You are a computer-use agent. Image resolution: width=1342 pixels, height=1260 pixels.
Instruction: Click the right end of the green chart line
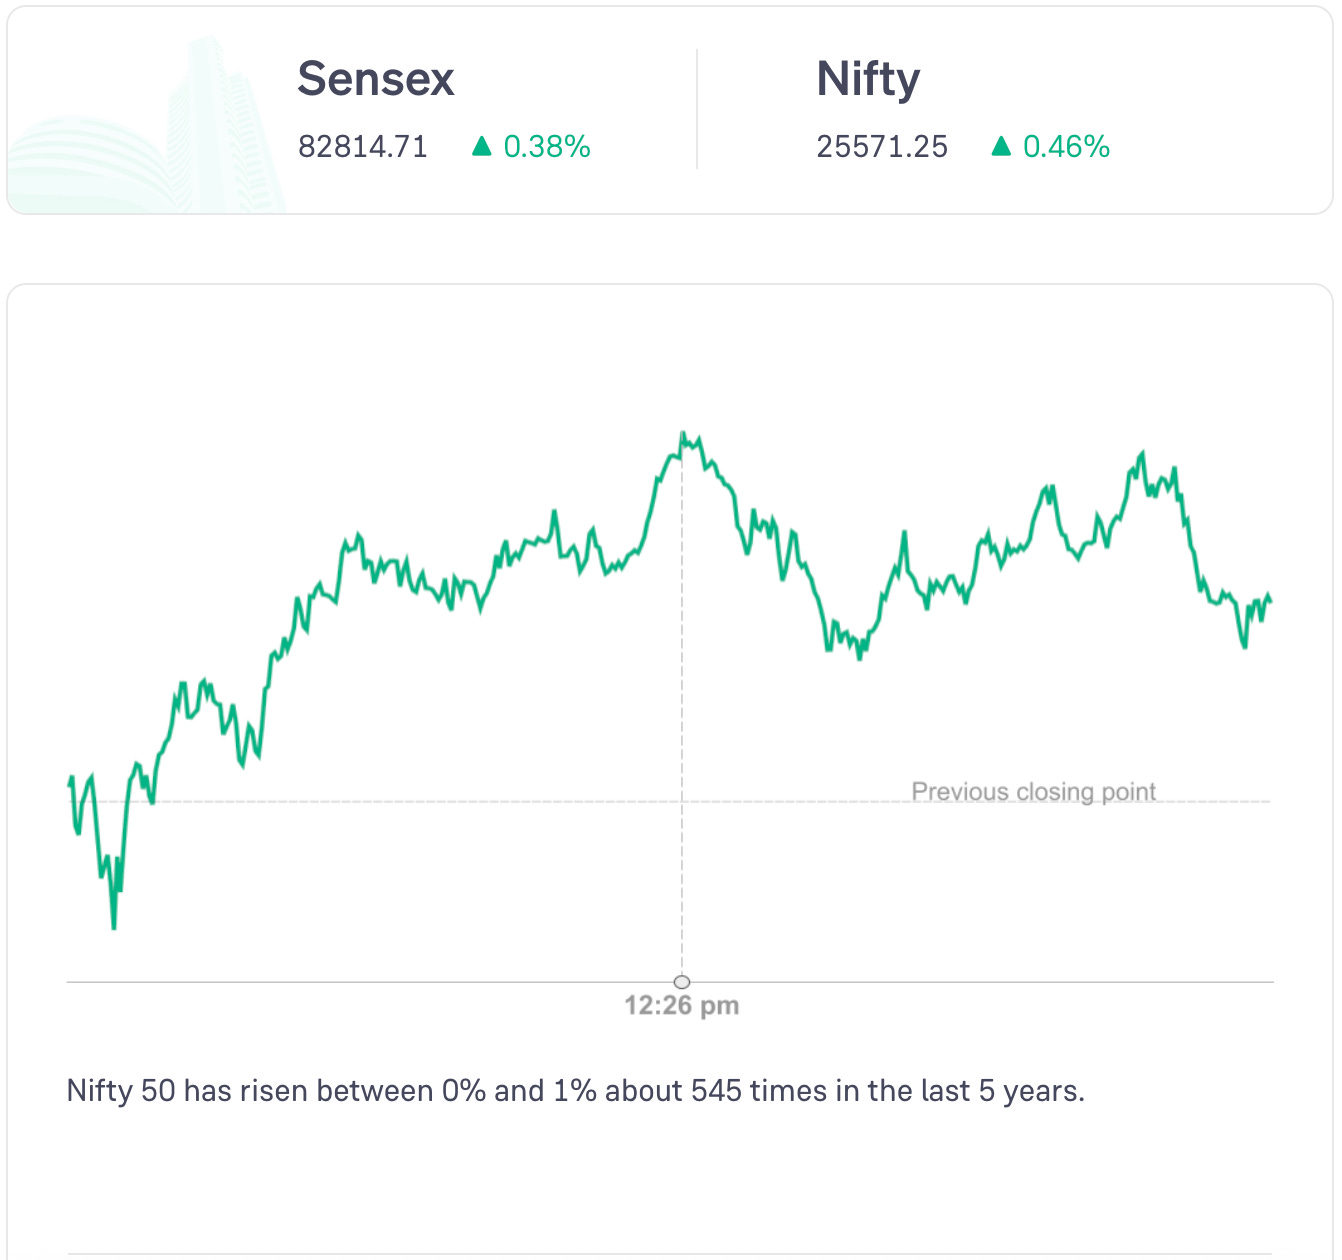point(1270,601)
